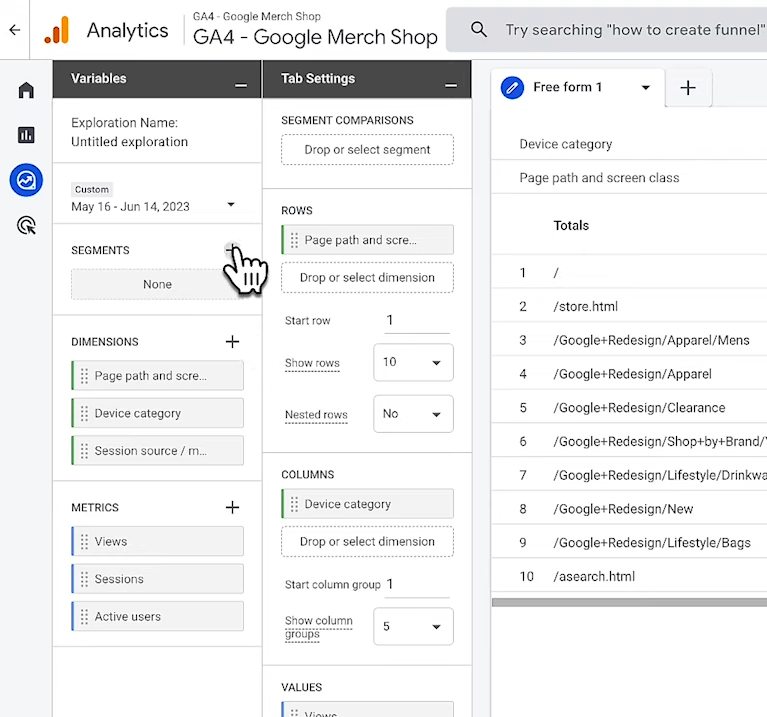
Task: Click the Start row input field
Action: (417, 320)
